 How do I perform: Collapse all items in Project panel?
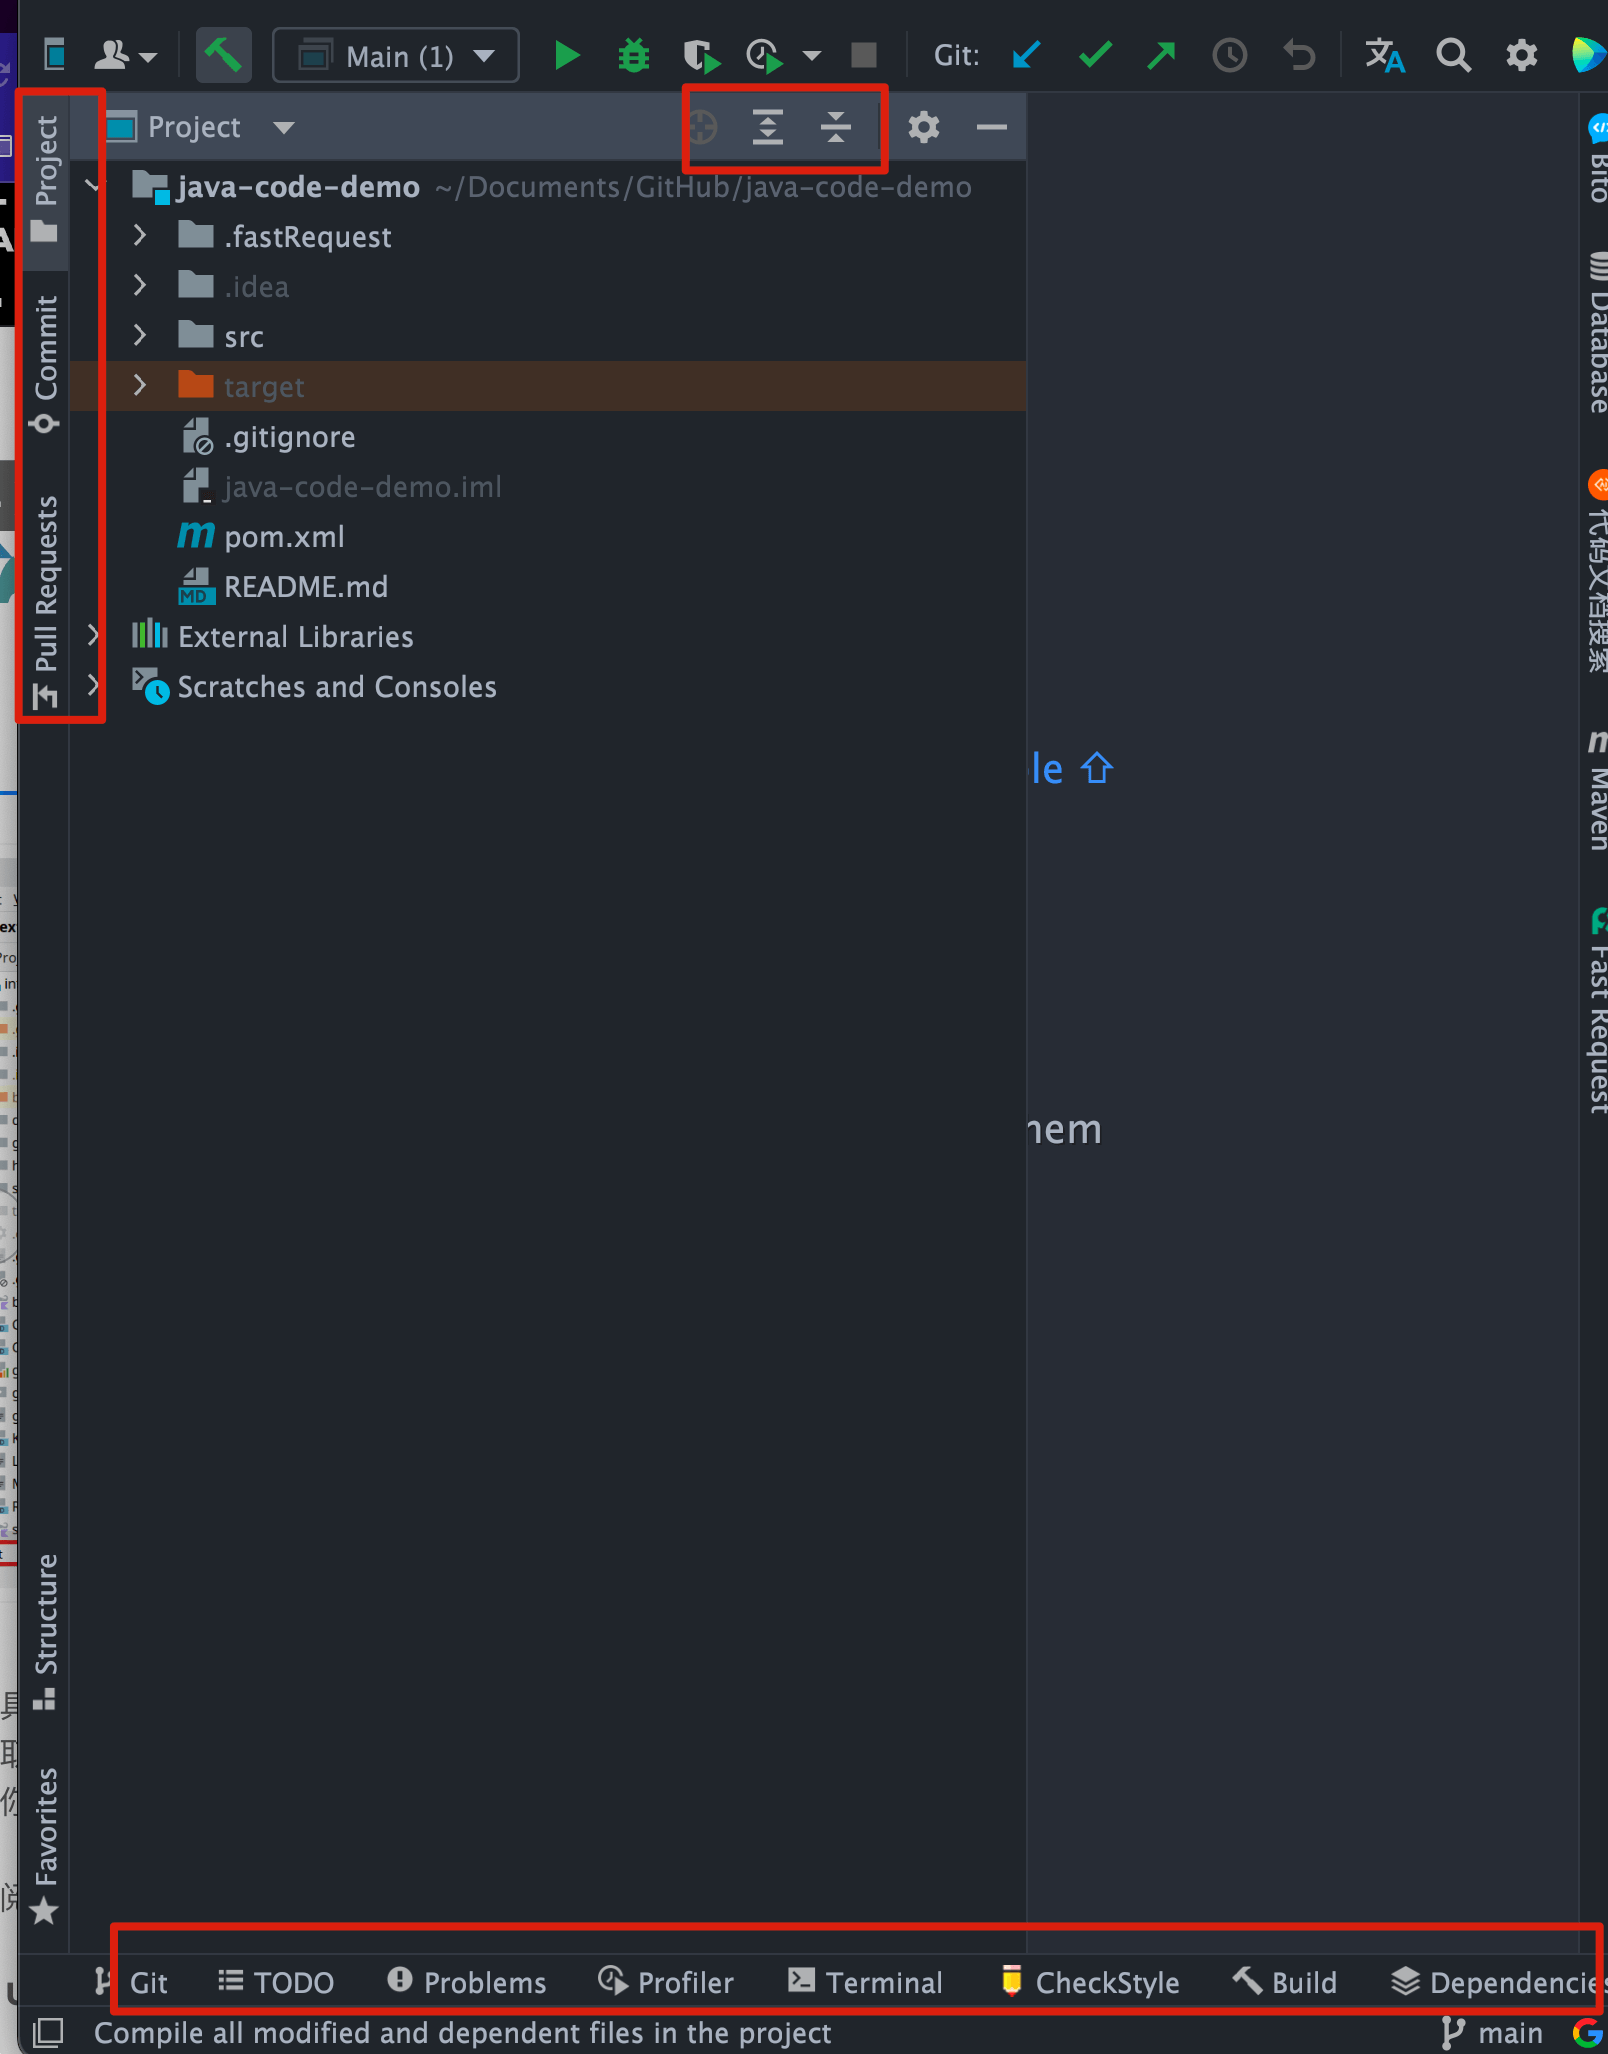[835, 127]
